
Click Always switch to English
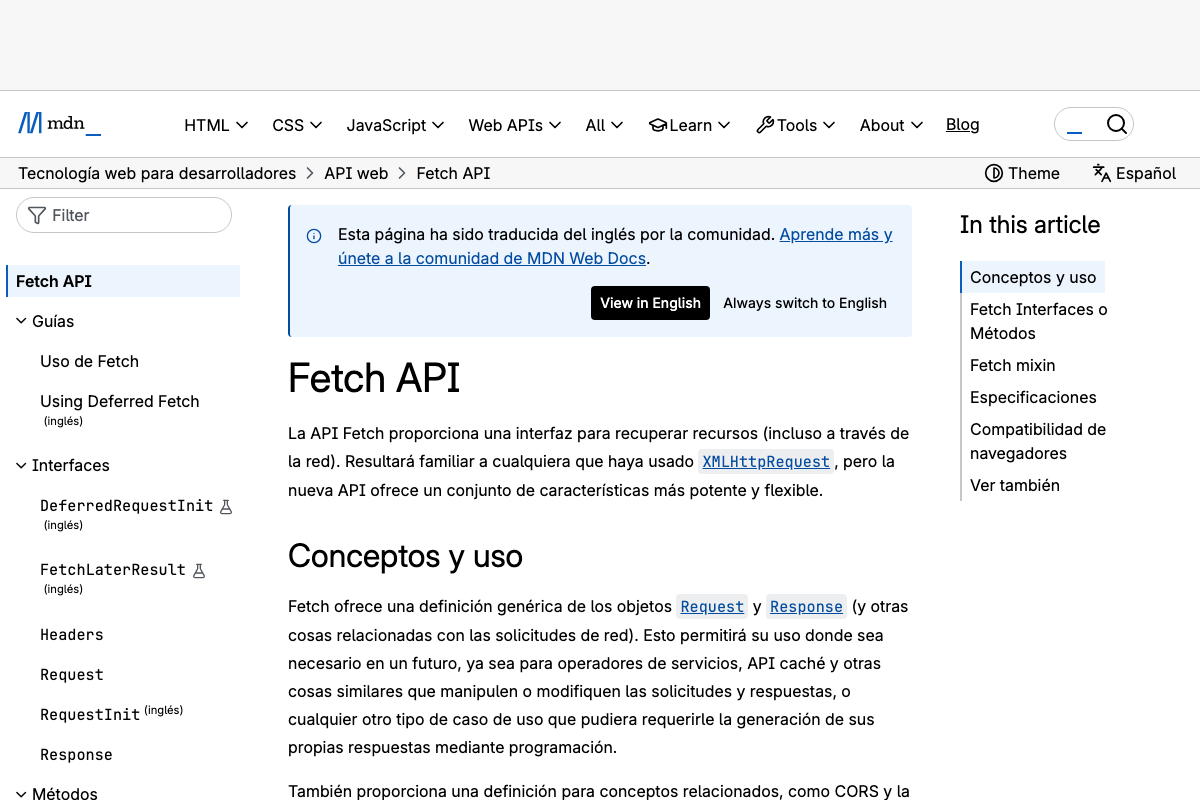point(805,303)
